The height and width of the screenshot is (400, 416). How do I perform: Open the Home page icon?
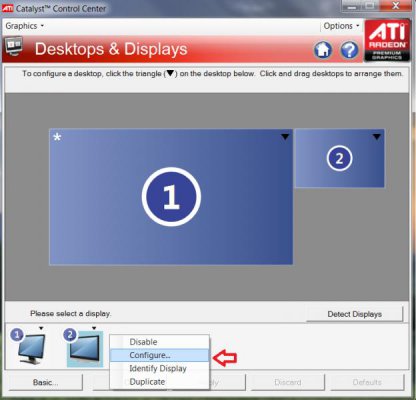(x=323, y=50)
